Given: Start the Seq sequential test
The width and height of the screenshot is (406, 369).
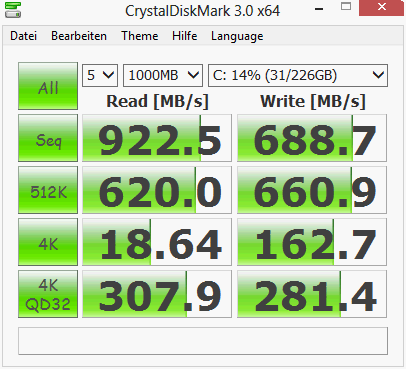Looking at the screenshot, I should click(x=48, y=138).
